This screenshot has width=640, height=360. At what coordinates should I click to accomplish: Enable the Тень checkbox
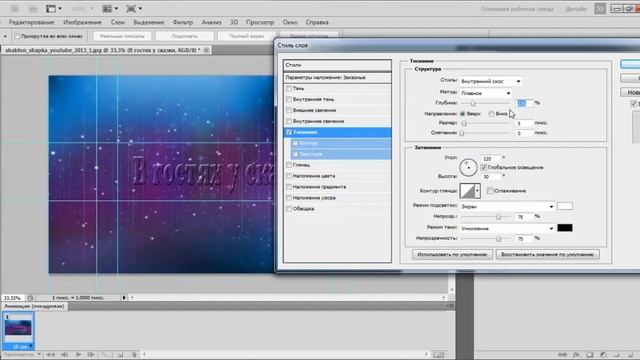pos(289,88)
